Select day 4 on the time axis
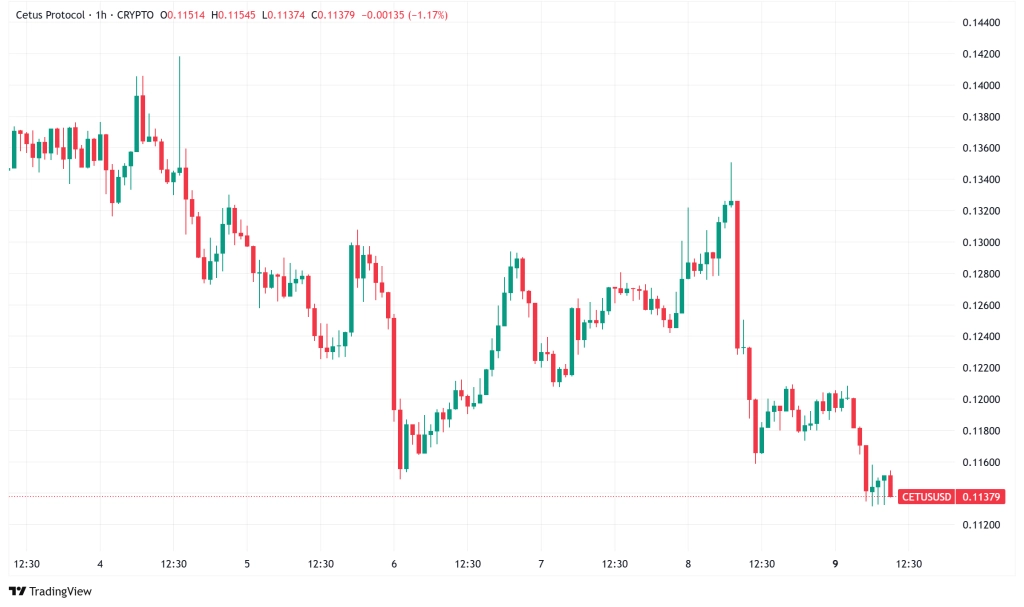 tap(100, 564)
